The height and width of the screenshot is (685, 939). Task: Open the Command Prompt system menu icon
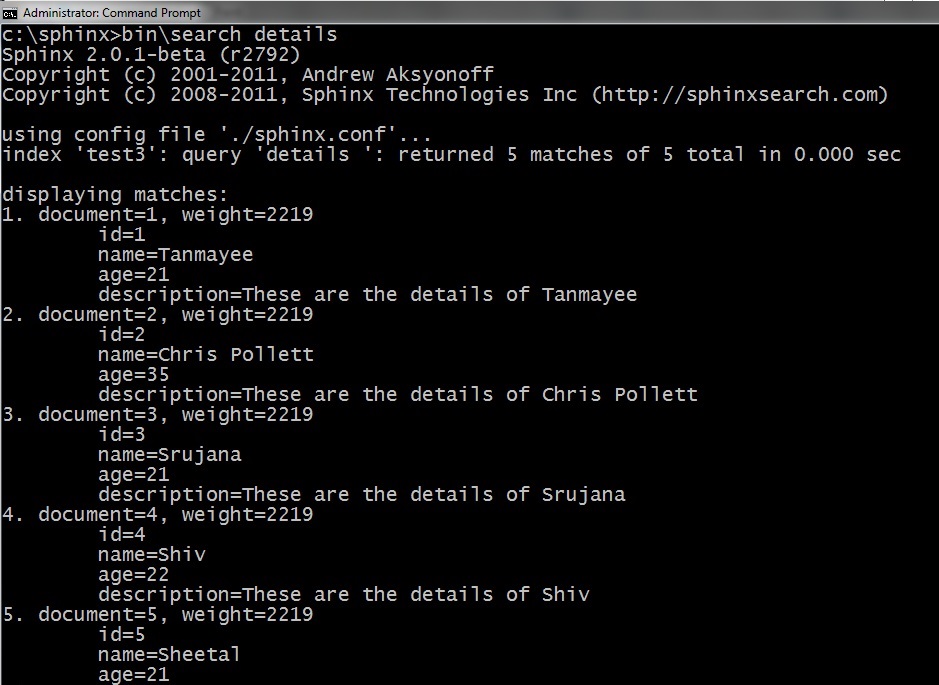coord(10,13)
